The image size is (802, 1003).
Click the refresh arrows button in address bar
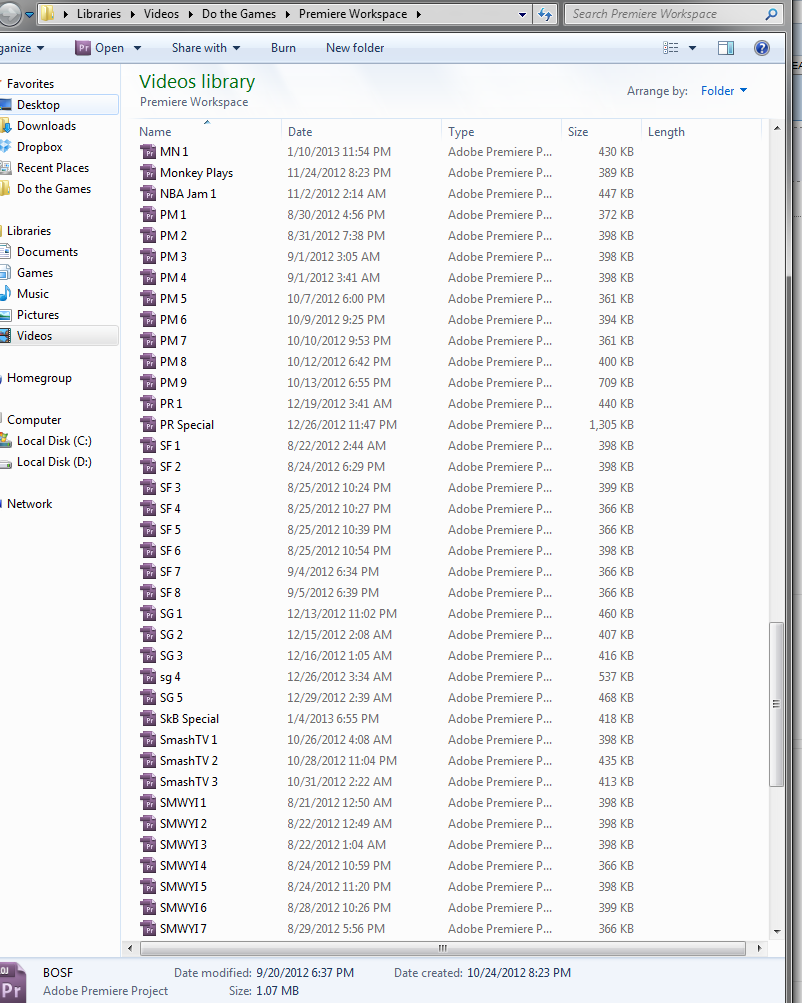click(545, 14)
